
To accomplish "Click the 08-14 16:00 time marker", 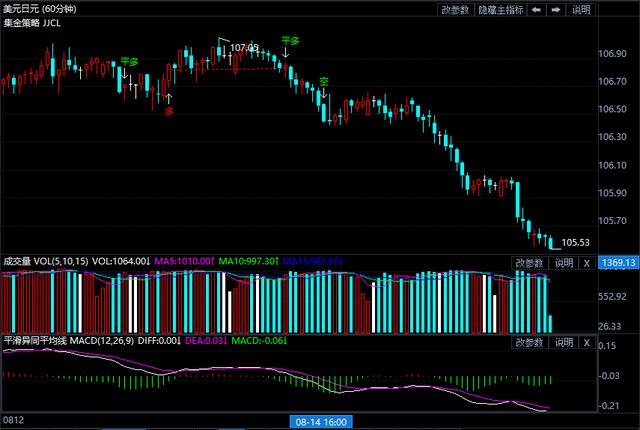I will click(321, 422).
